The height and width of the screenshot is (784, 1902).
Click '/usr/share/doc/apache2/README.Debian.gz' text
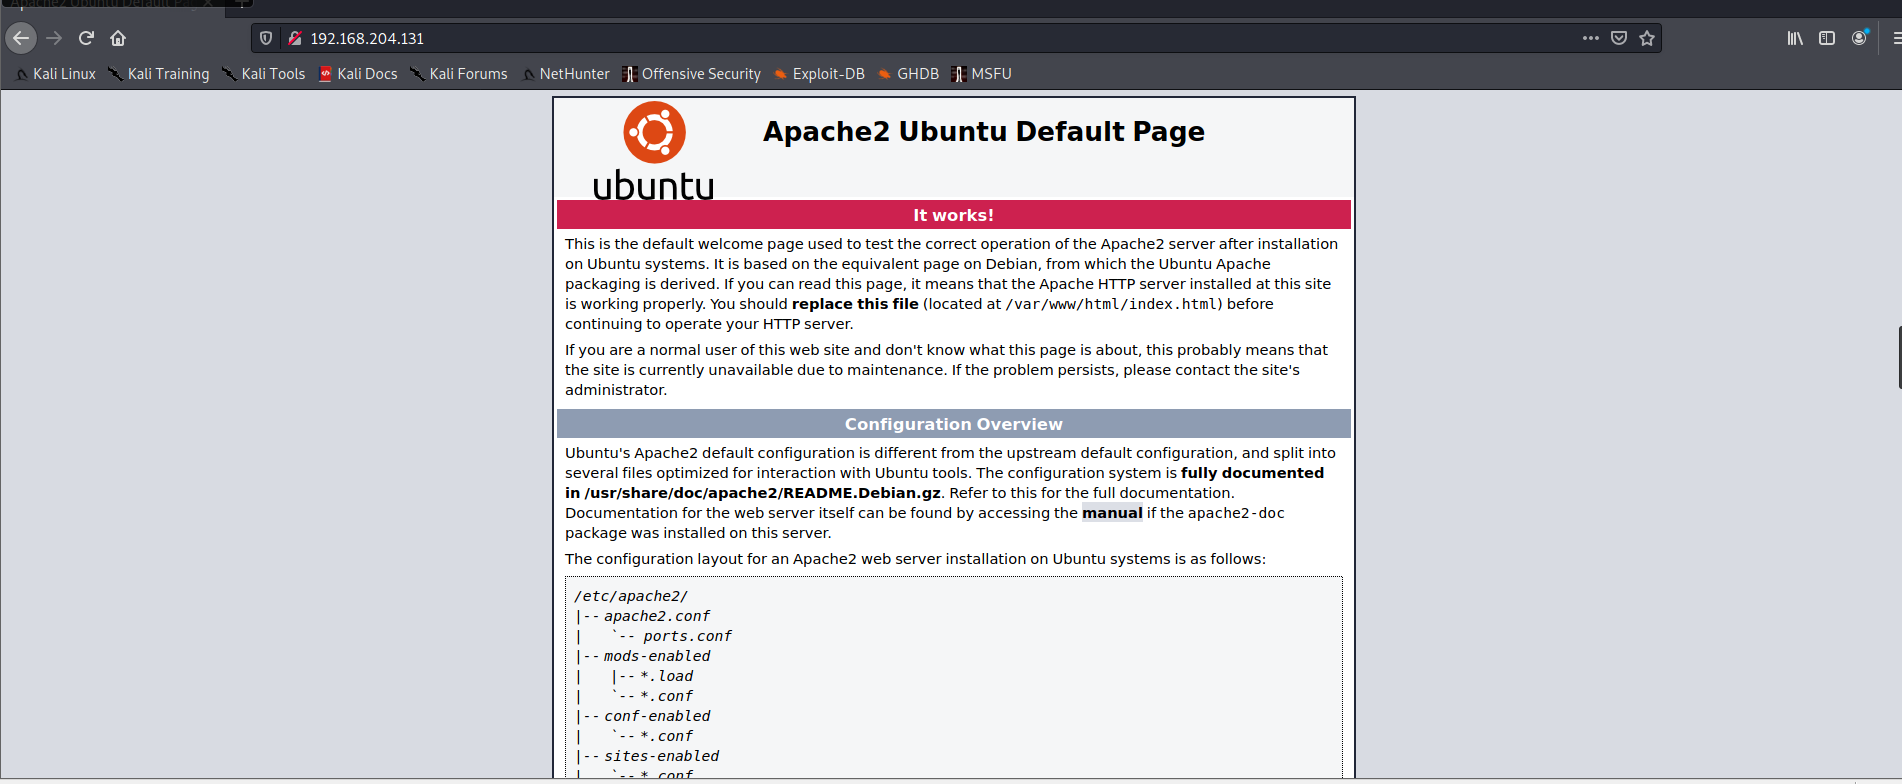click(x=763, y=493)
